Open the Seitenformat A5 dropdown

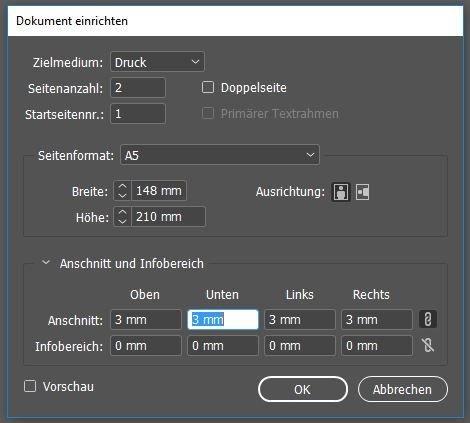[x=220, y=155]
